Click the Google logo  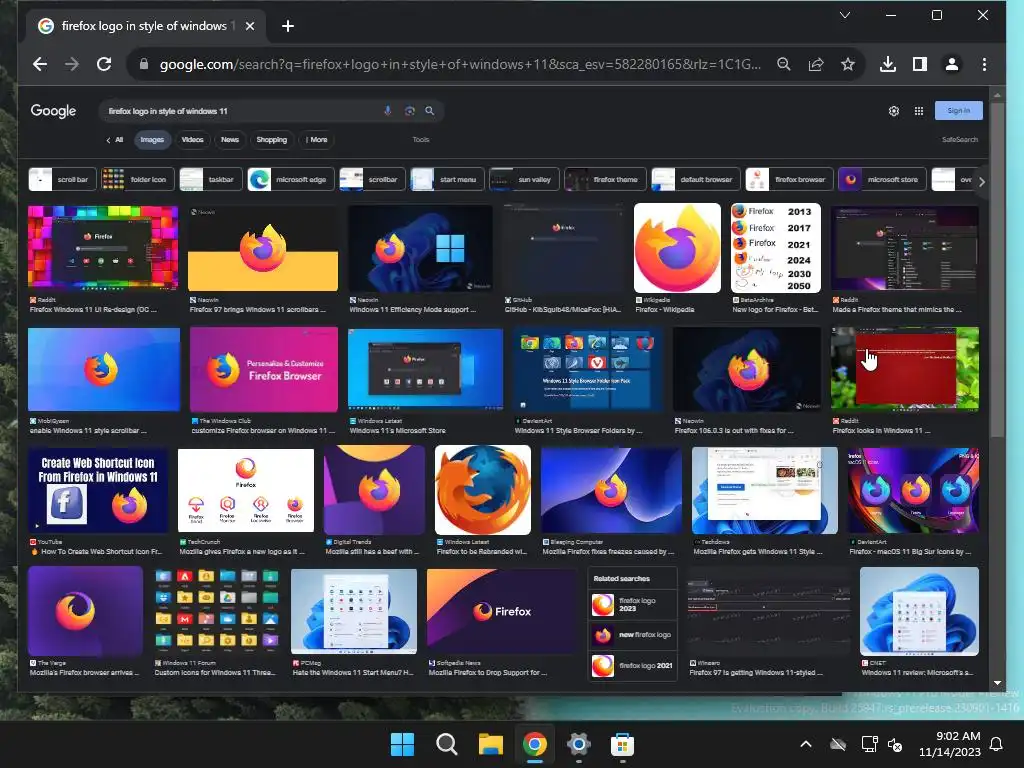pyautogui.click(x=53, y=111)
